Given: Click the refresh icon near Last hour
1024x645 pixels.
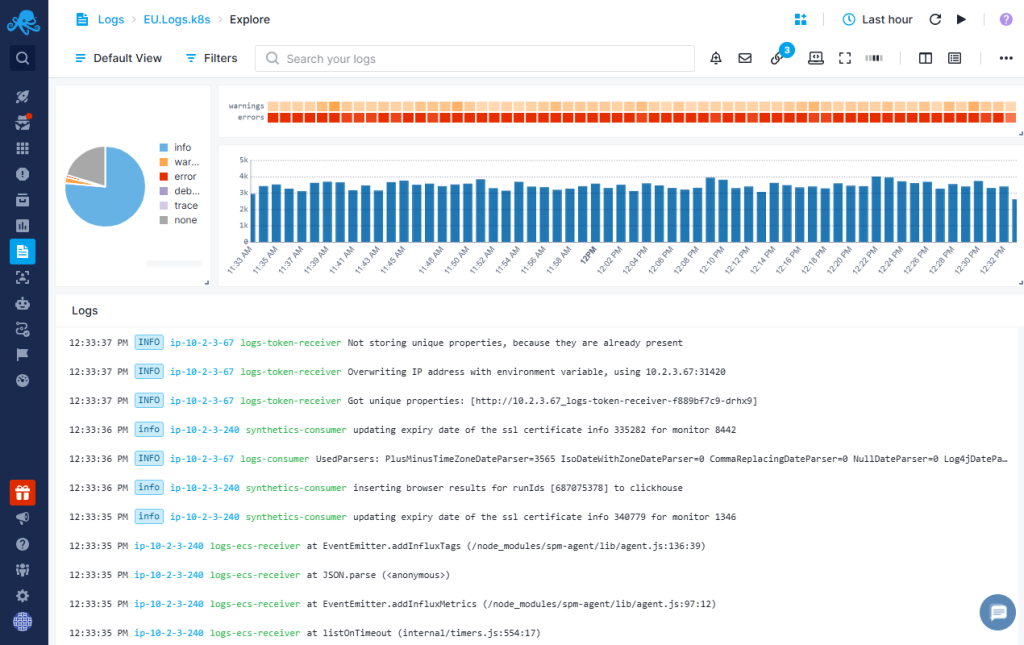Looking at the screenshot, I should pyautogui.click(x=935, y=20).
